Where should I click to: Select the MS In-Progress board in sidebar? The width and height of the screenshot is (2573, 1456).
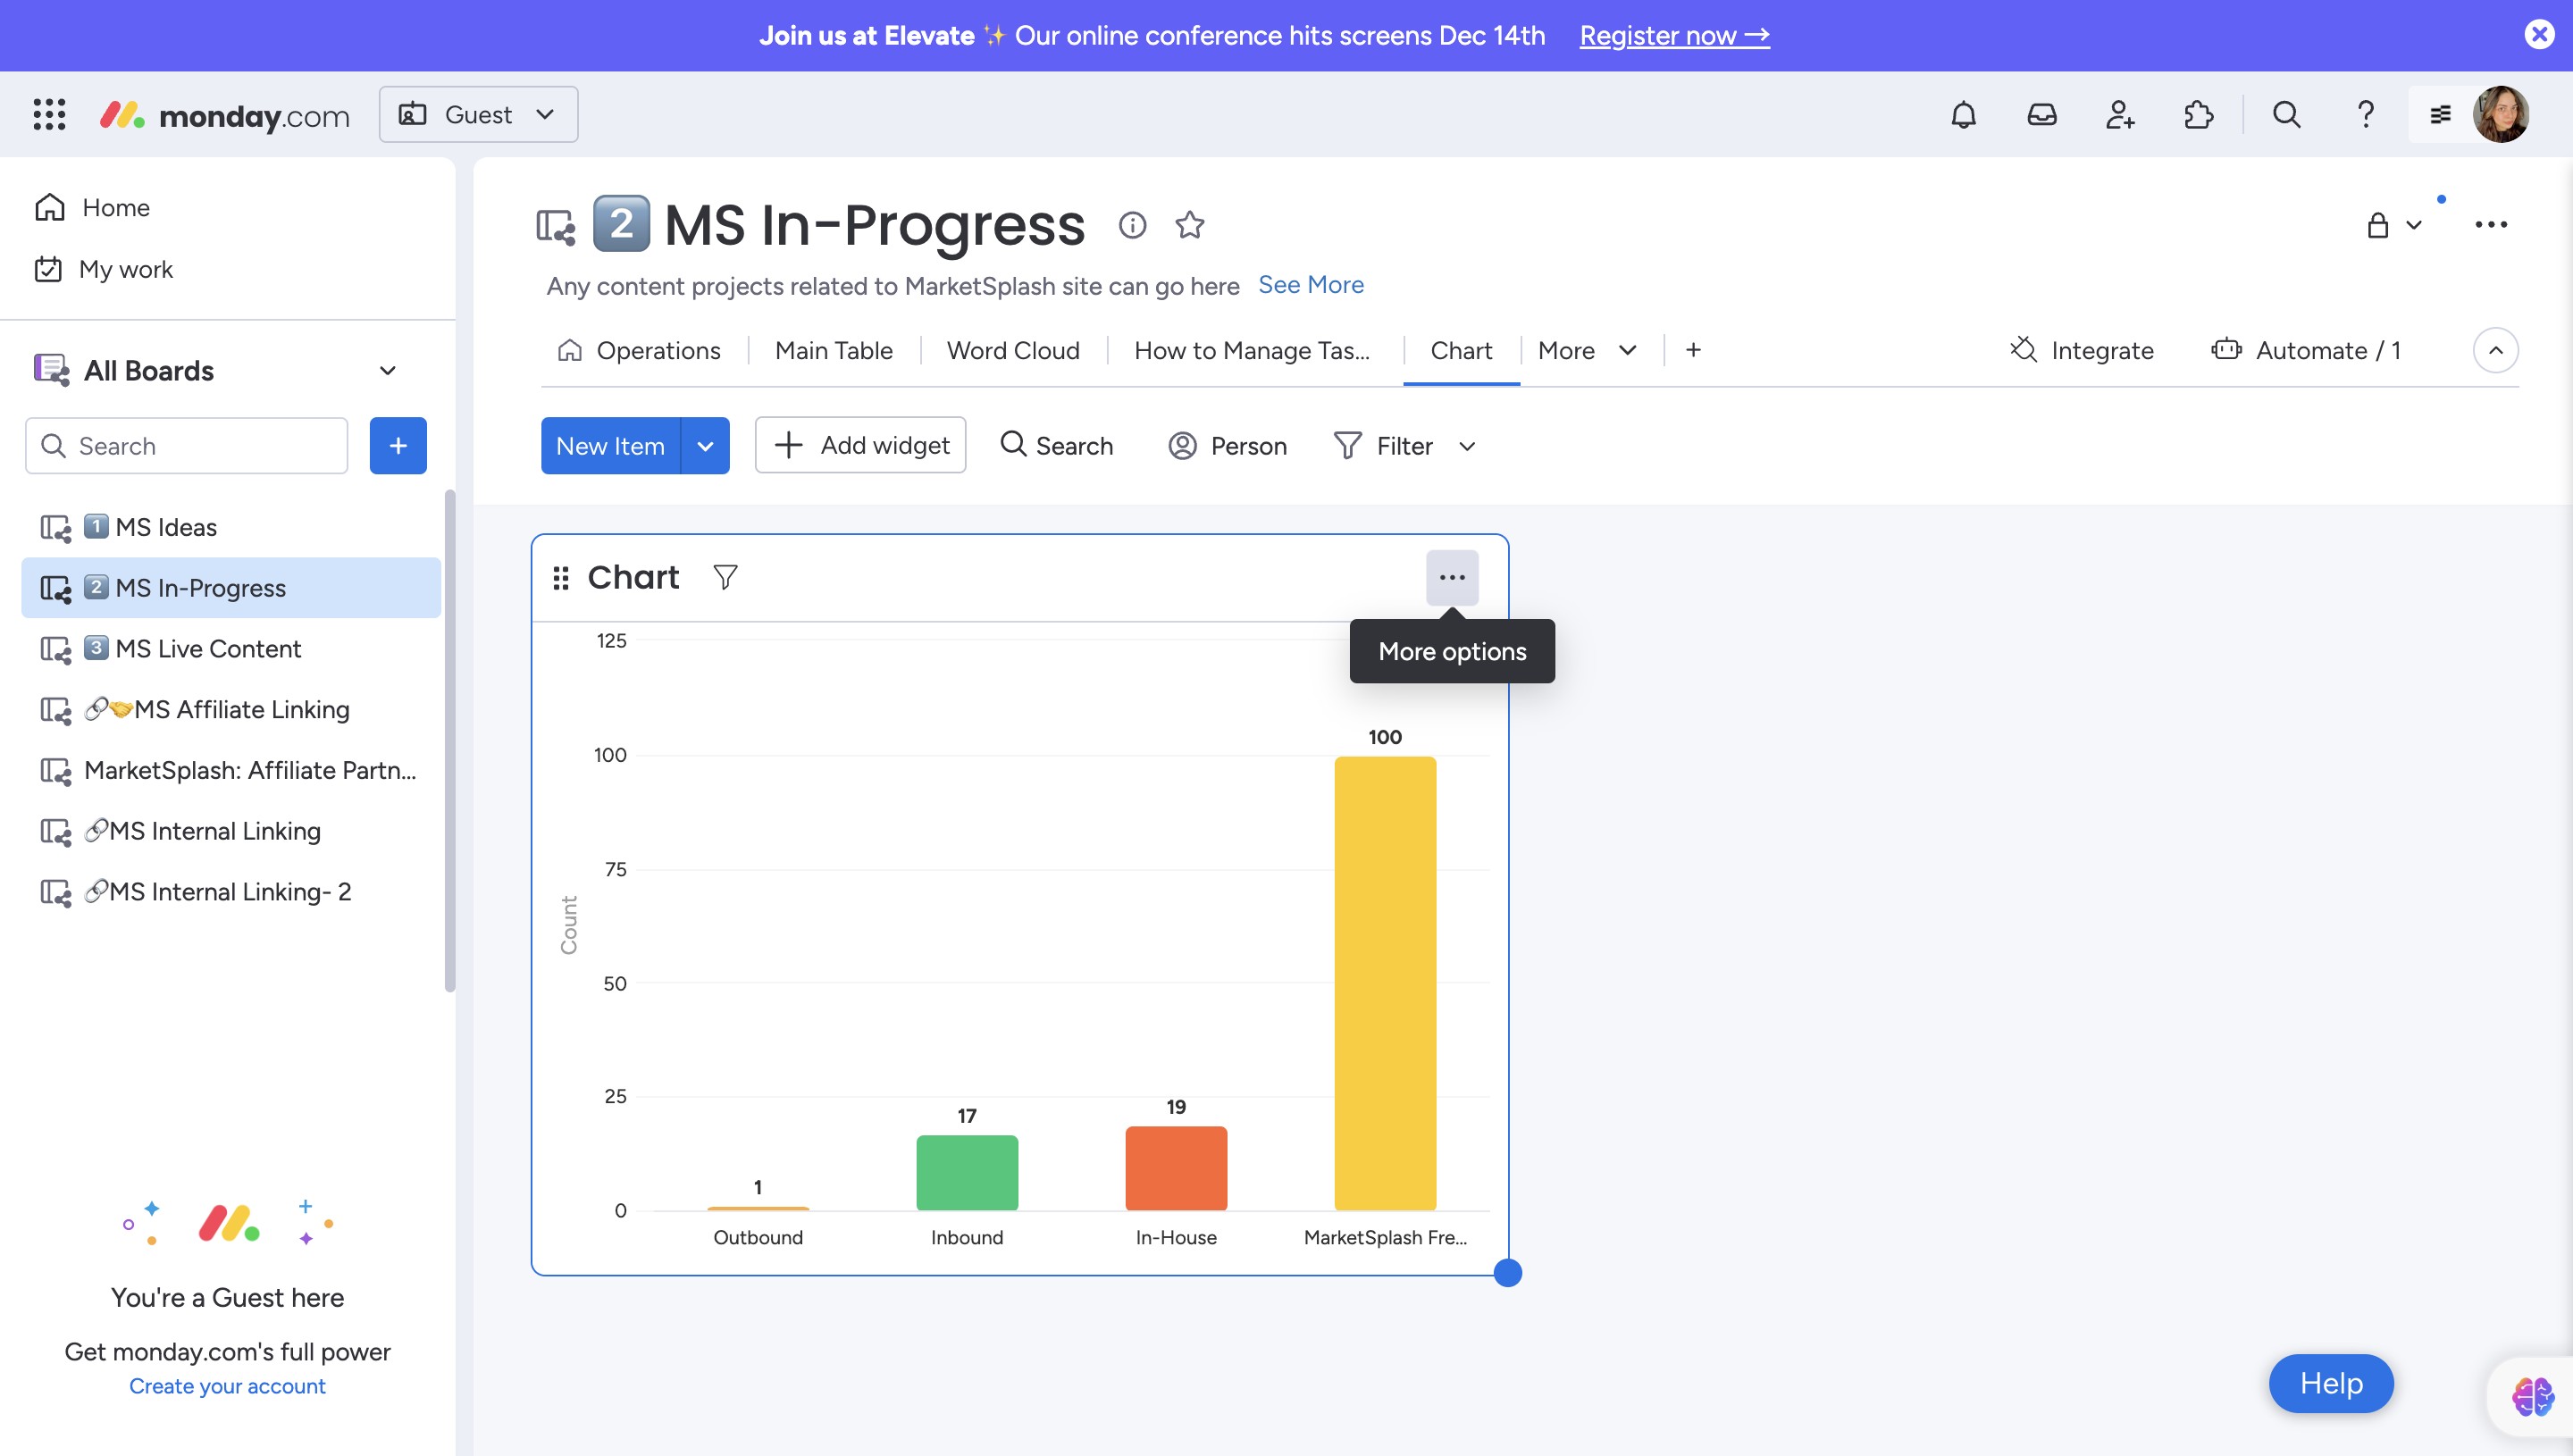(230, 588)
